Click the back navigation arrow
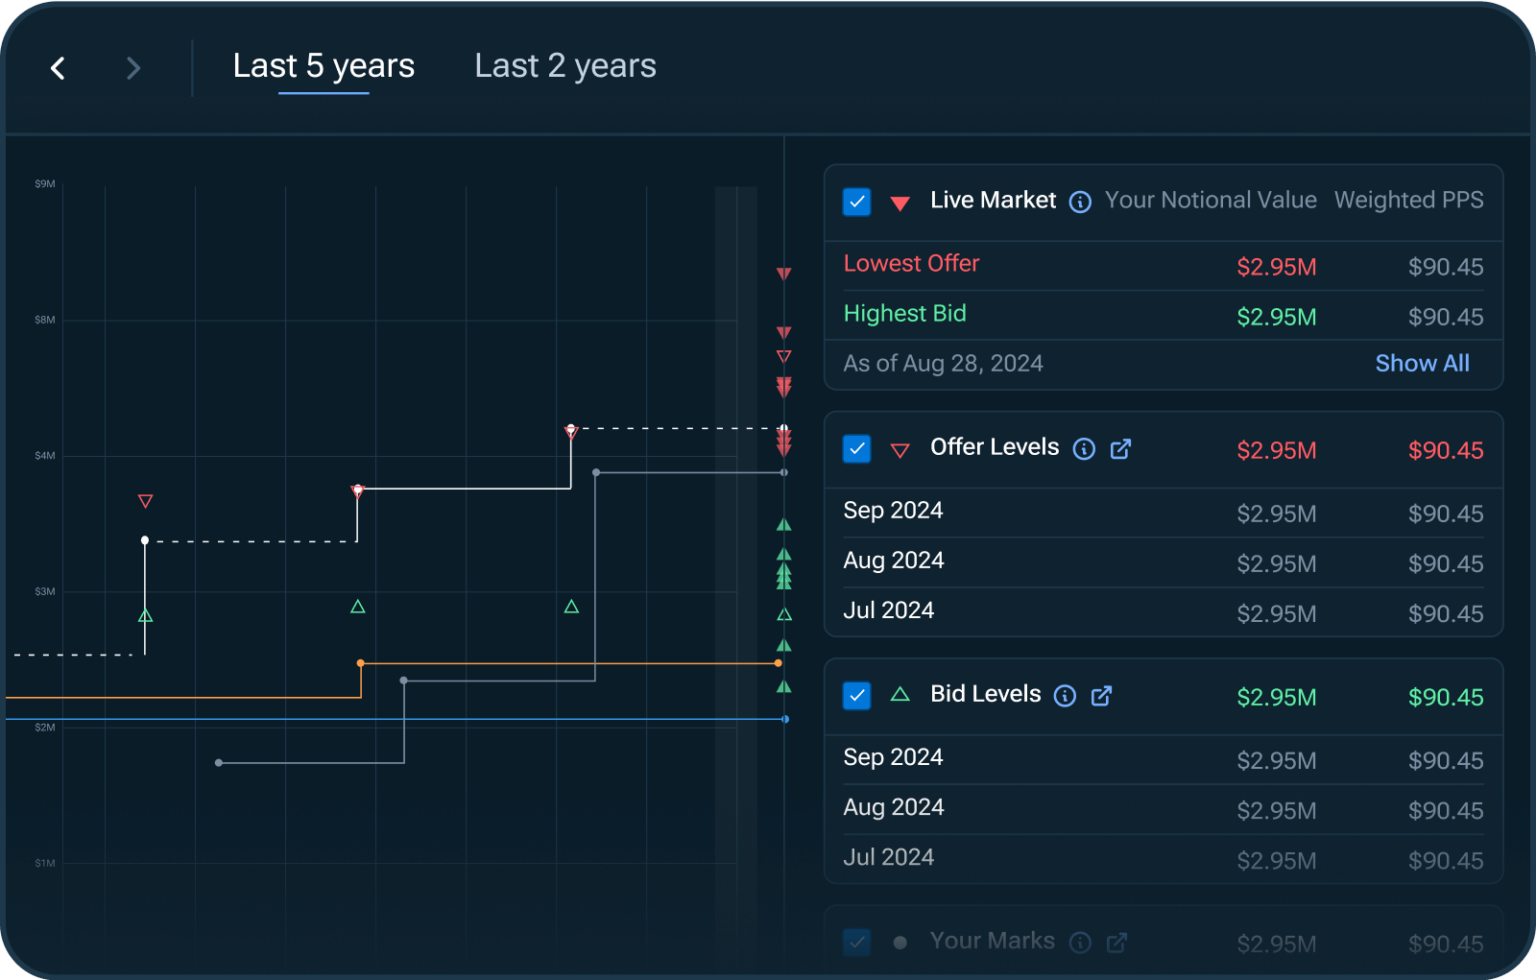The image size is (1536, 980). coord(57,68)
